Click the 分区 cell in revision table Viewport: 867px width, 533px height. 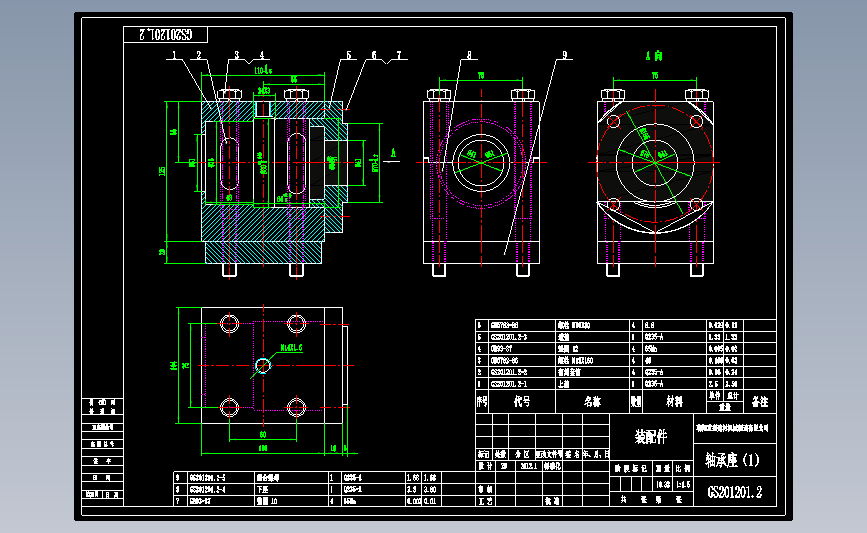522,454
